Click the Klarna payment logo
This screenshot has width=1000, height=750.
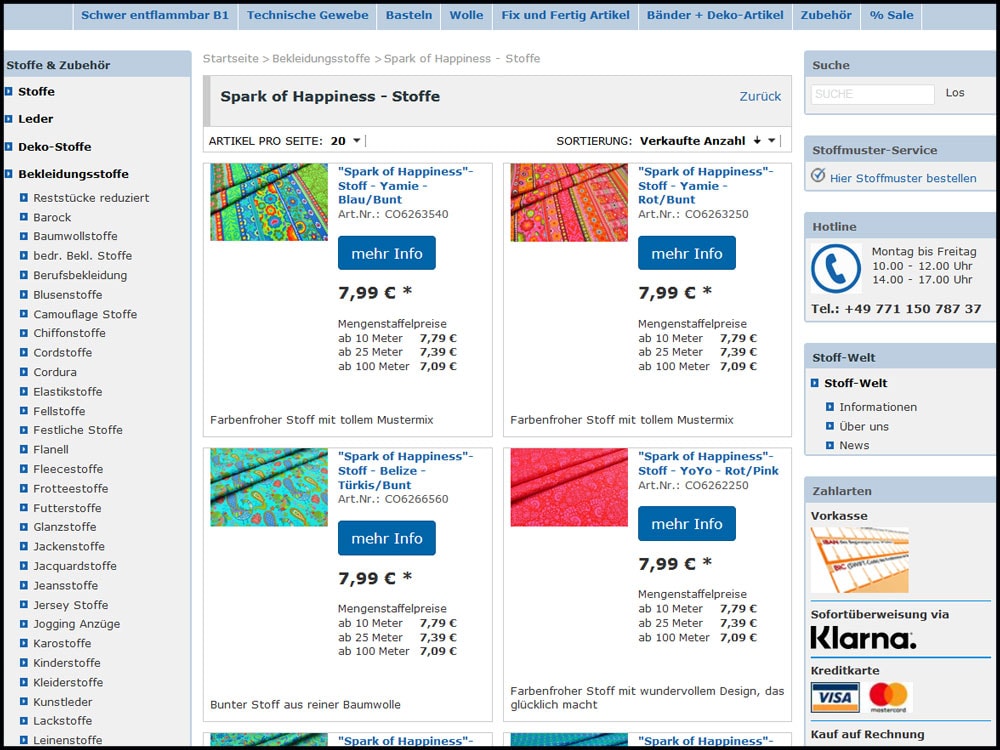pos(862,638)
